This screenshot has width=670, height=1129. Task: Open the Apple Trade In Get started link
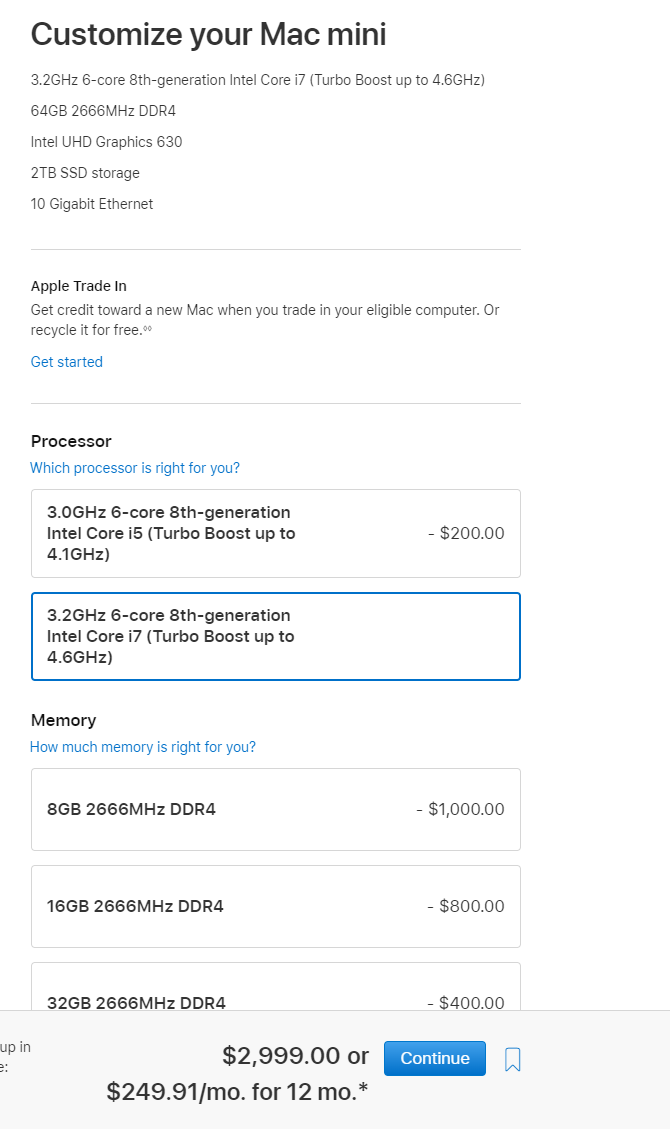pyautogui.click(x=67, y=362)
